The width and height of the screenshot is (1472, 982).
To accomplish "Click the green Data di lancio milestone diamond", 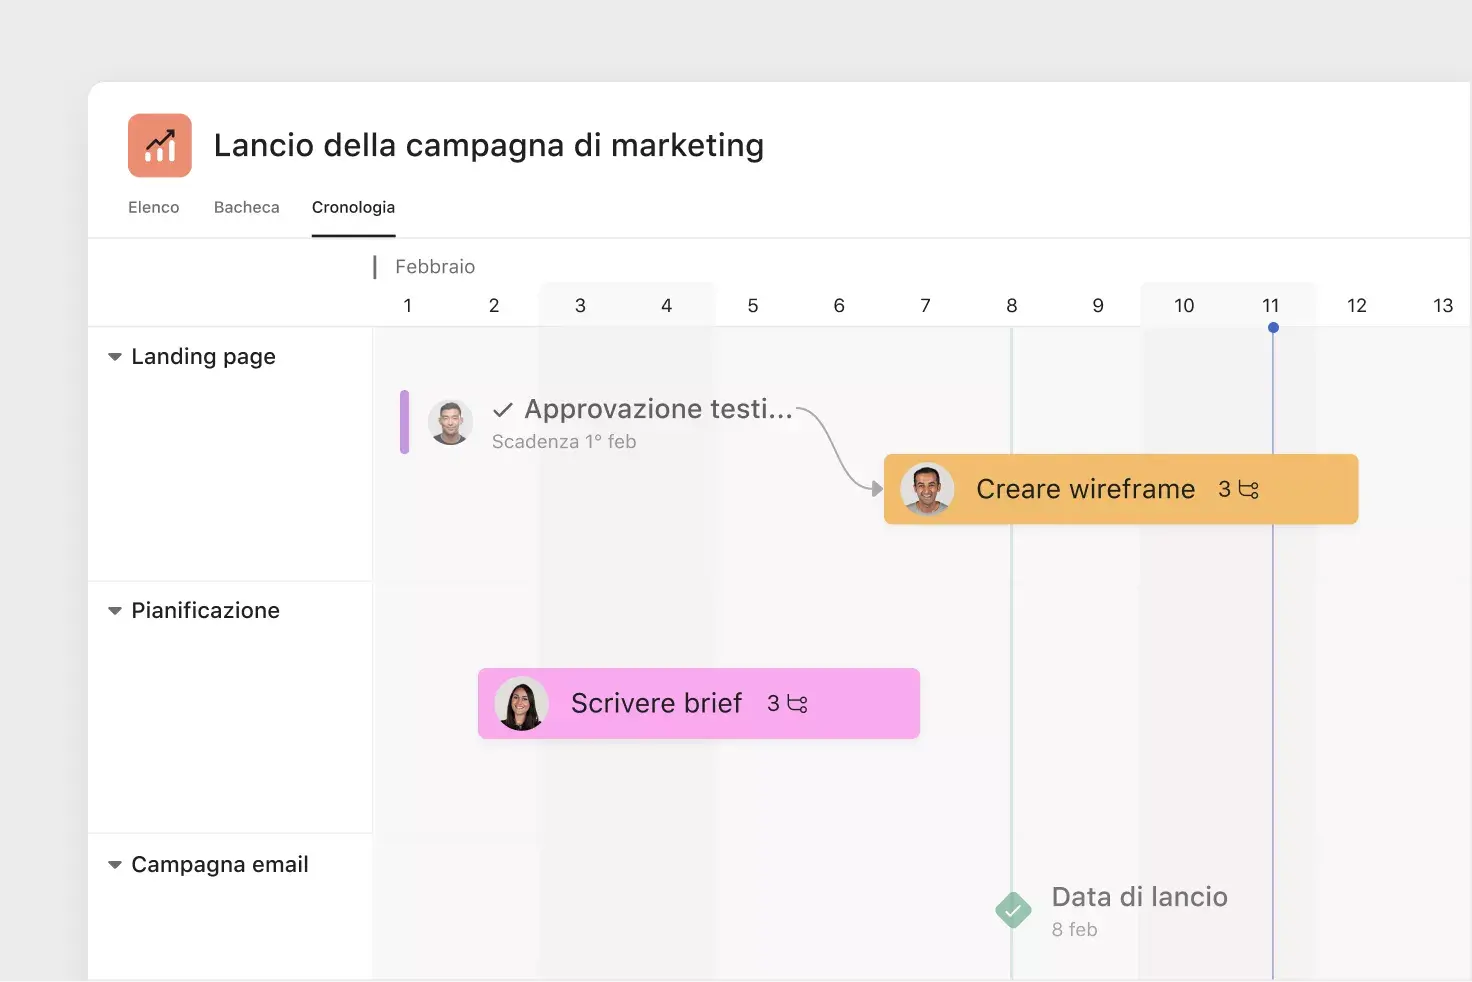I will tap(1012, 910).
